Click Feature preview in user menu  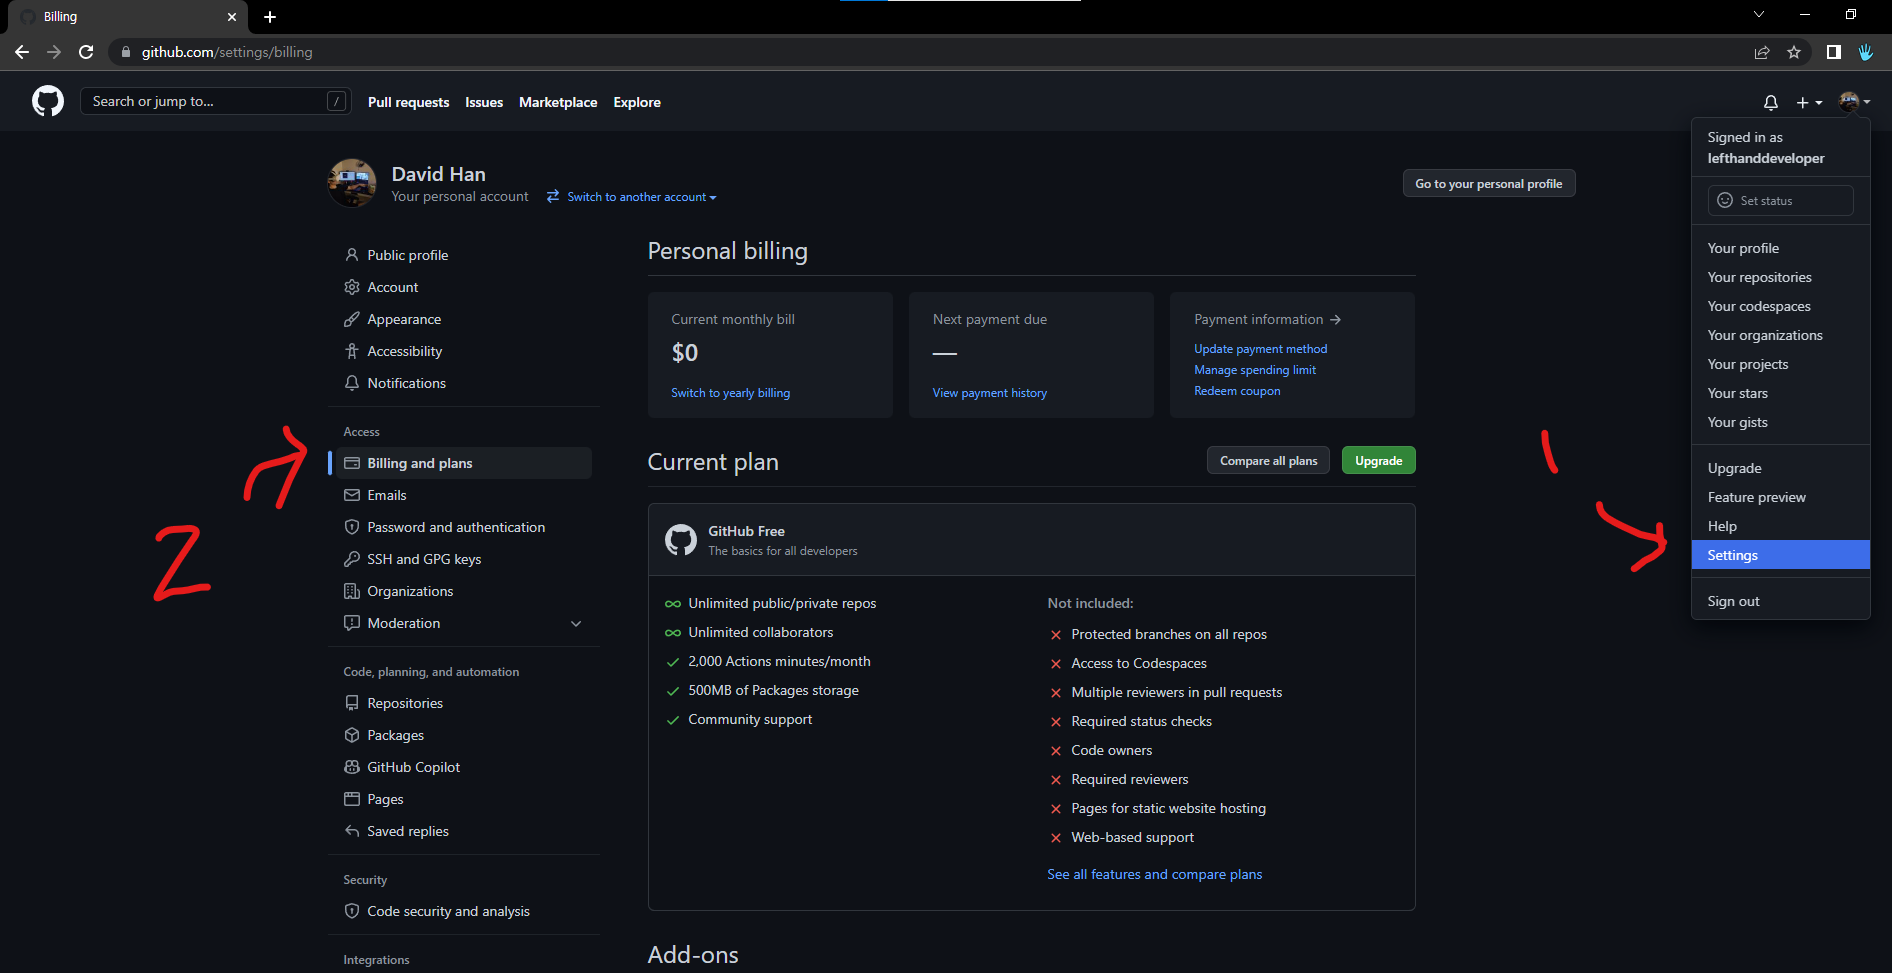click(x=1781, y=497)
